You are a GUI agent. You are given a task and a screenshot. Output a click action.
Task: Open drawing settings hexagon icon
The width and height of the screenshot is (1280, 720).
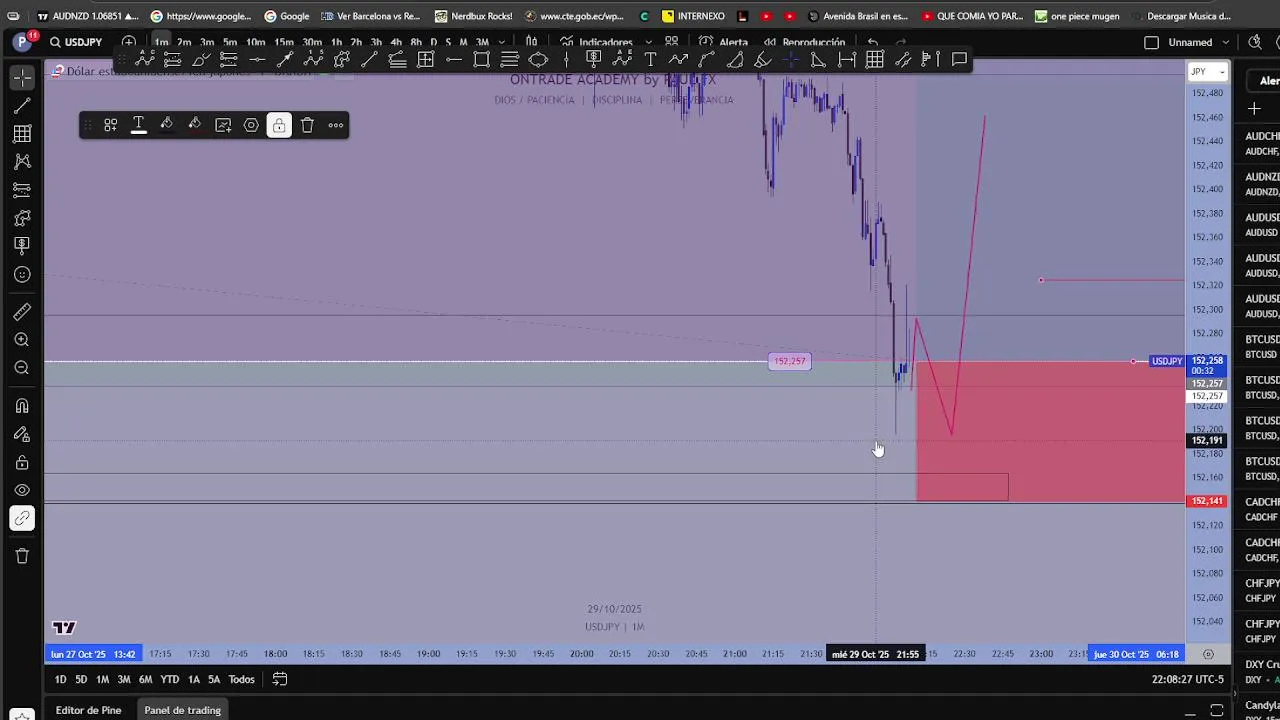pyautogui.click(x=251, y=125)
